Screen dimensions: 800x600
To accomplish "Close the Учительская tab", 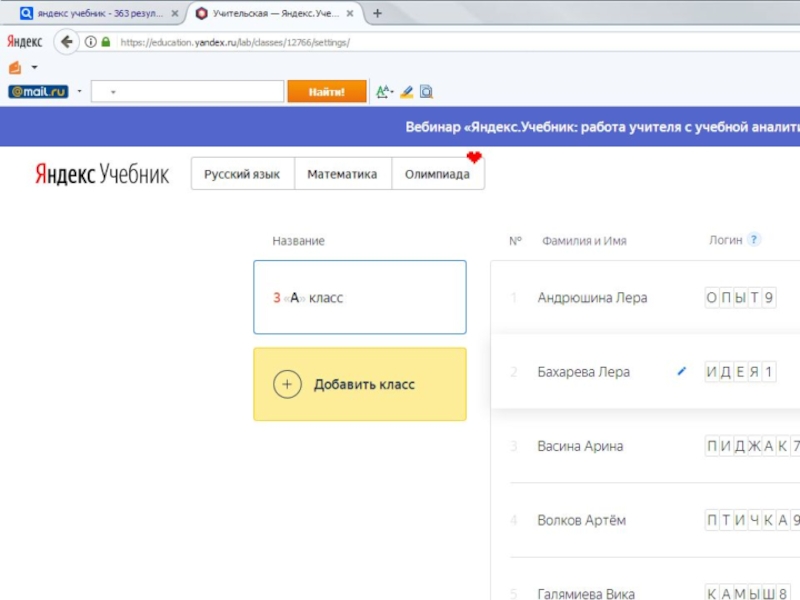I will (349, 13).
